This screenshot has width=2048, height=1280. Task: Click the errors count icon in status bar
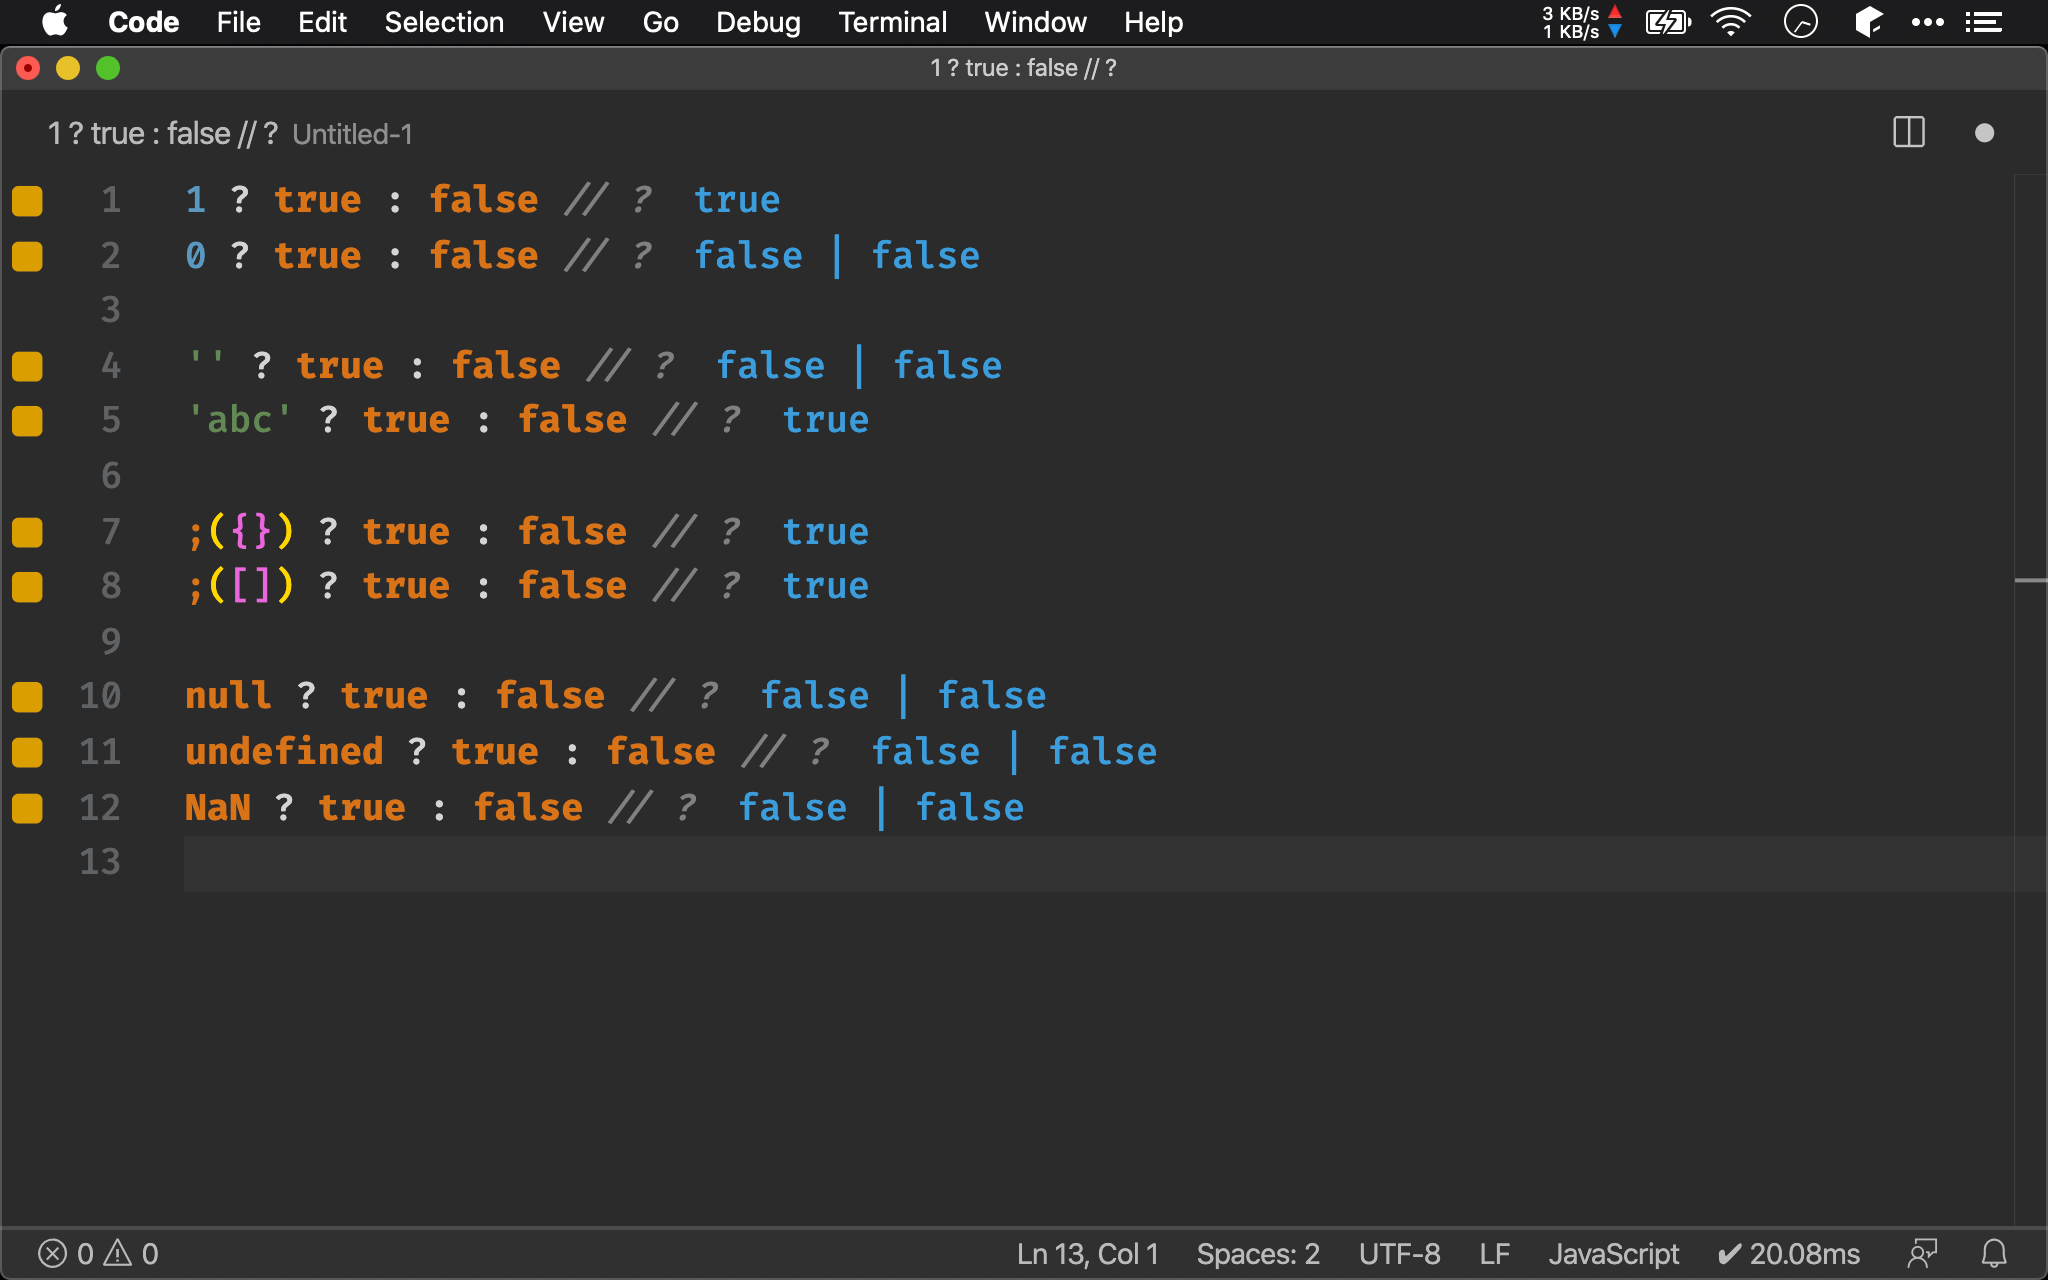tap(53, 1253)
